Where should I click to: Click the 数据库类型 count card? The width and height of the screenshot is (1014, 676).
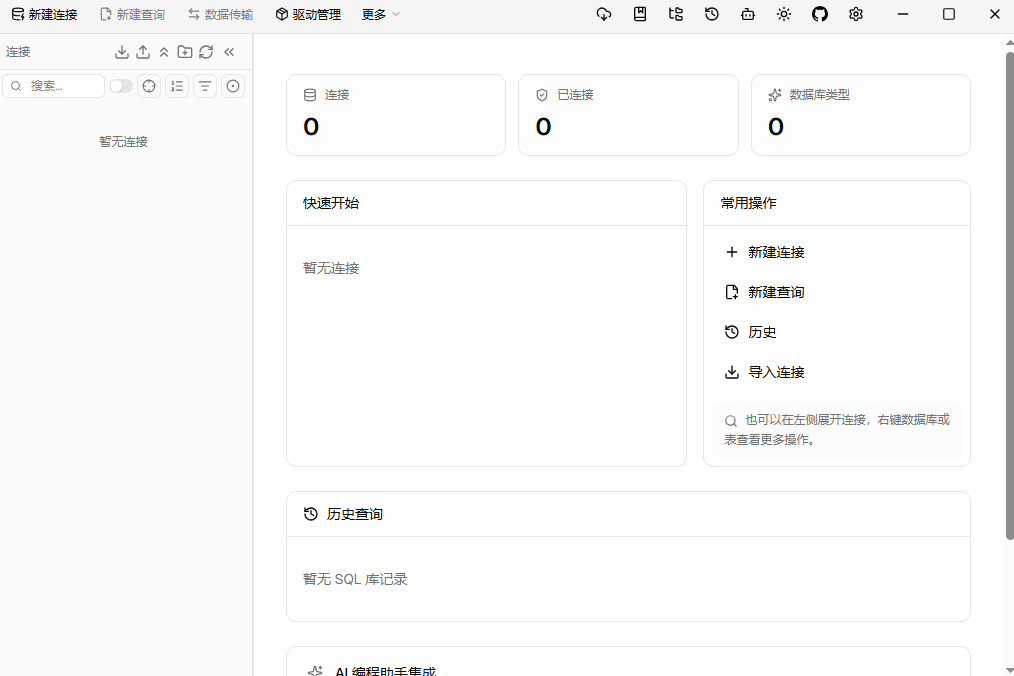click(x=861, y=115)
